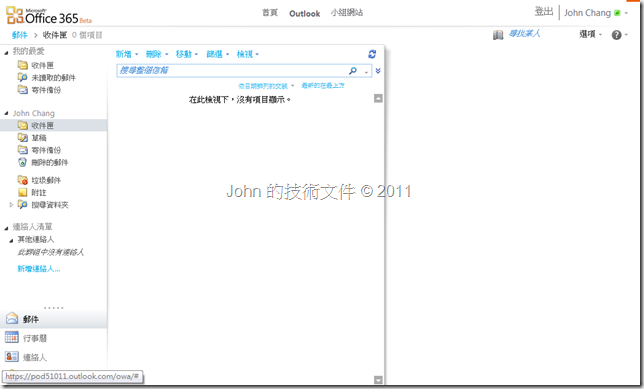This screenshot has height=389, width=644.
Task: Open the search scope dropdown arrow
Action: (366, 71)
